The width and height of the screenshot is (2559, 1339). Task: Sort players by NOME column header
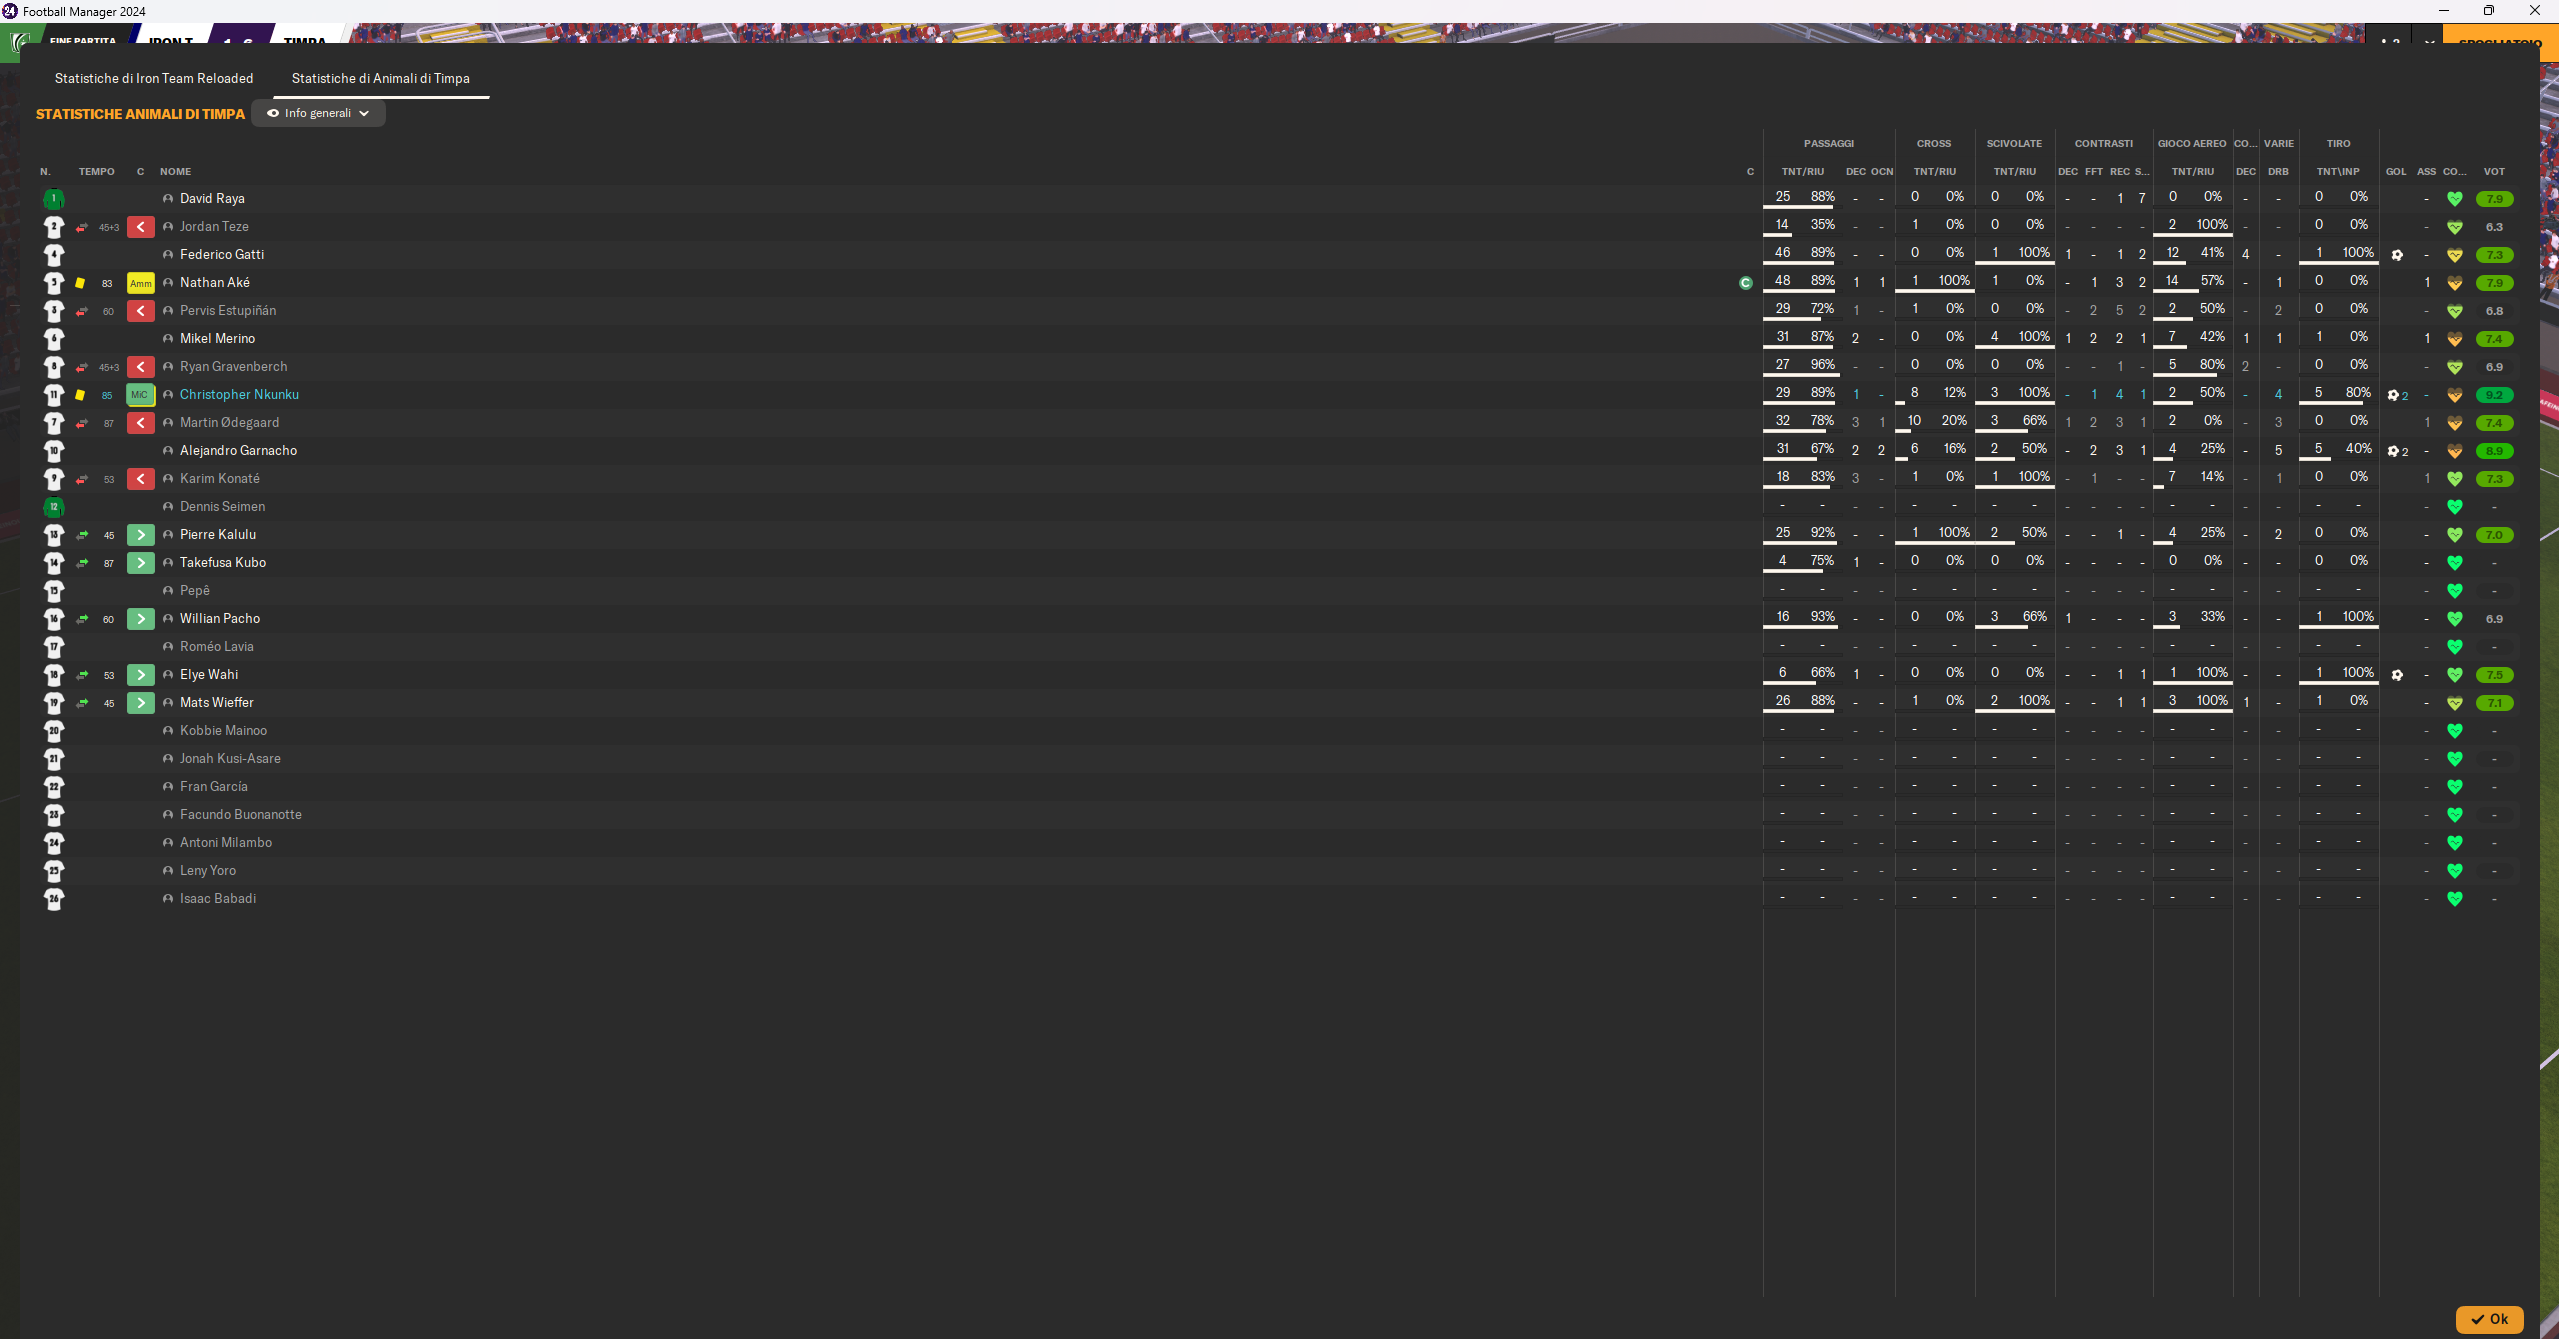(x=175, y=171)
